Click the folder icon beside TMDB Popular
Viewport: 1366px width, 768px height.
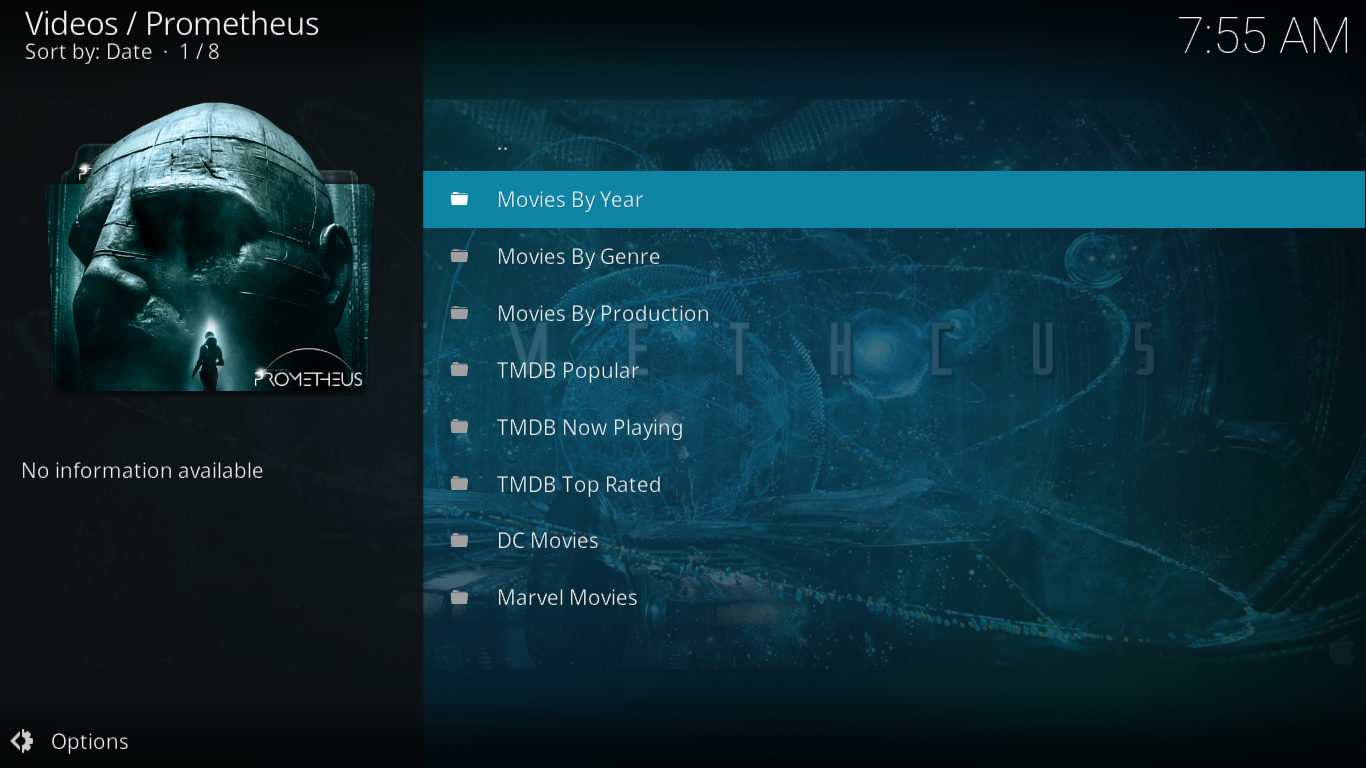pyautogui.click(x=459, y=370)
